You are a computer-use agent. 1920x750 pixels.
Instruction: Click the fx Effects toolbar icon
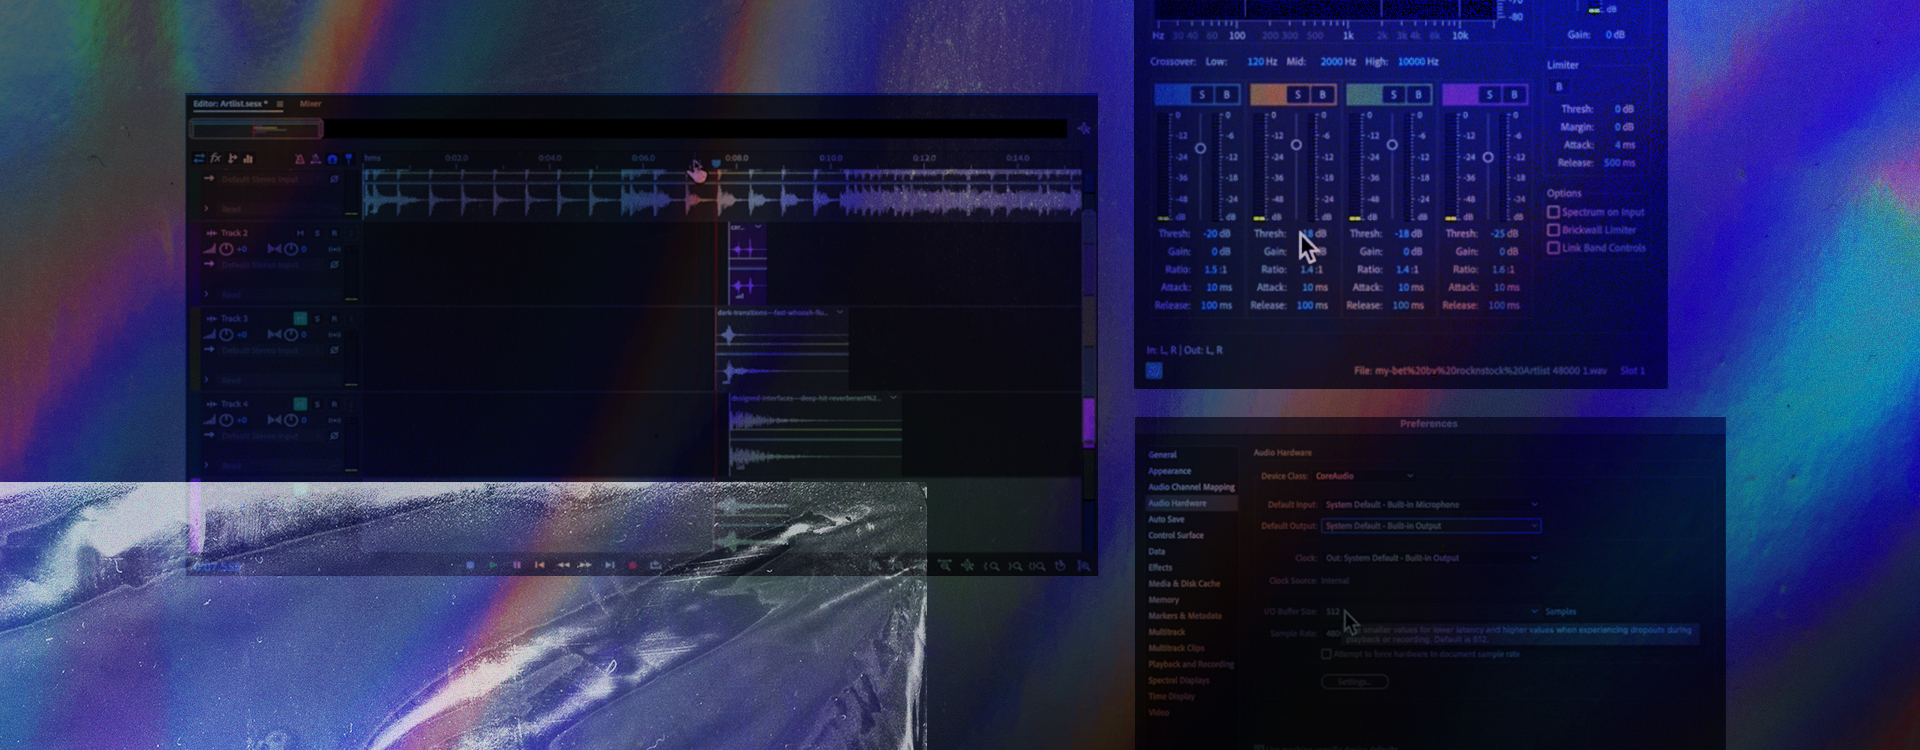click(215, 158)
